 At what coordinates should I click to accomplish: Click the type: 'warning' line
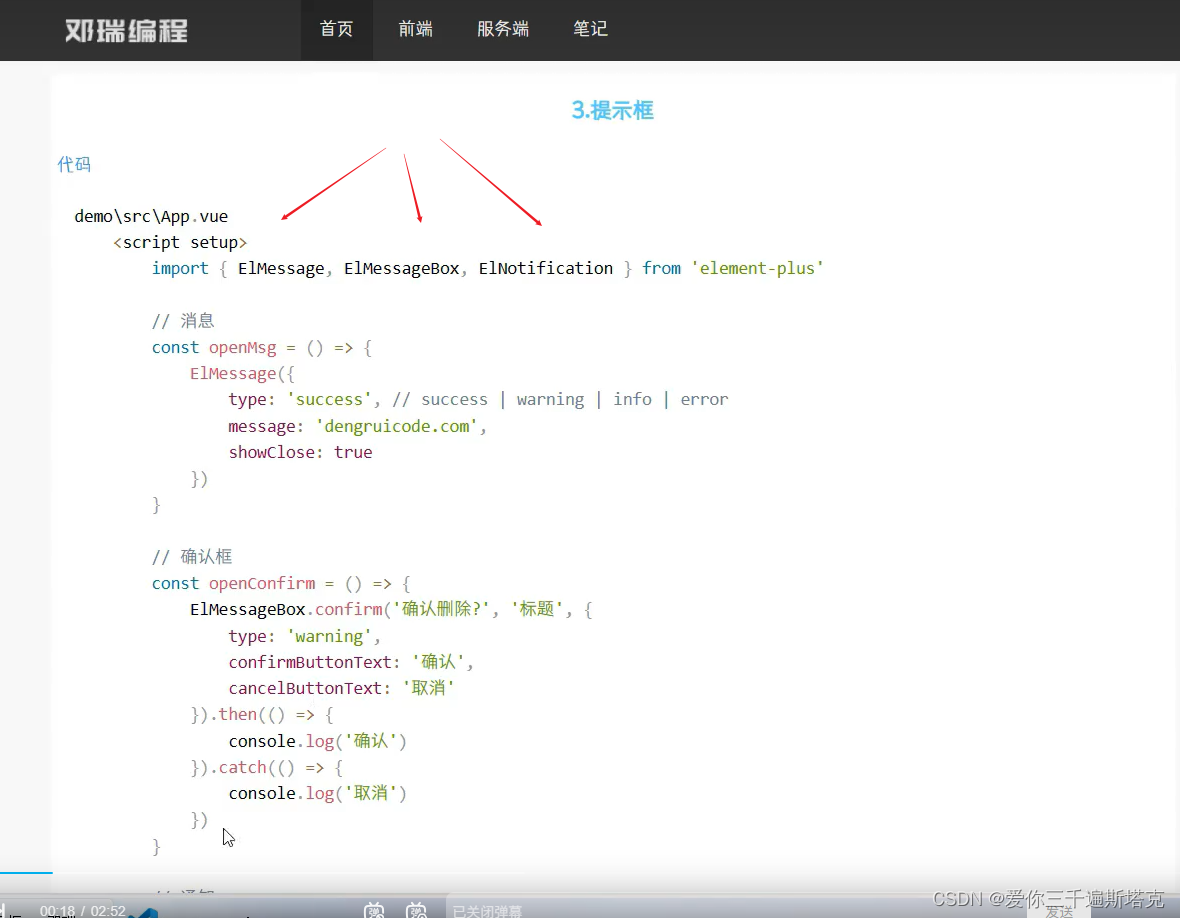click(304, 637)
